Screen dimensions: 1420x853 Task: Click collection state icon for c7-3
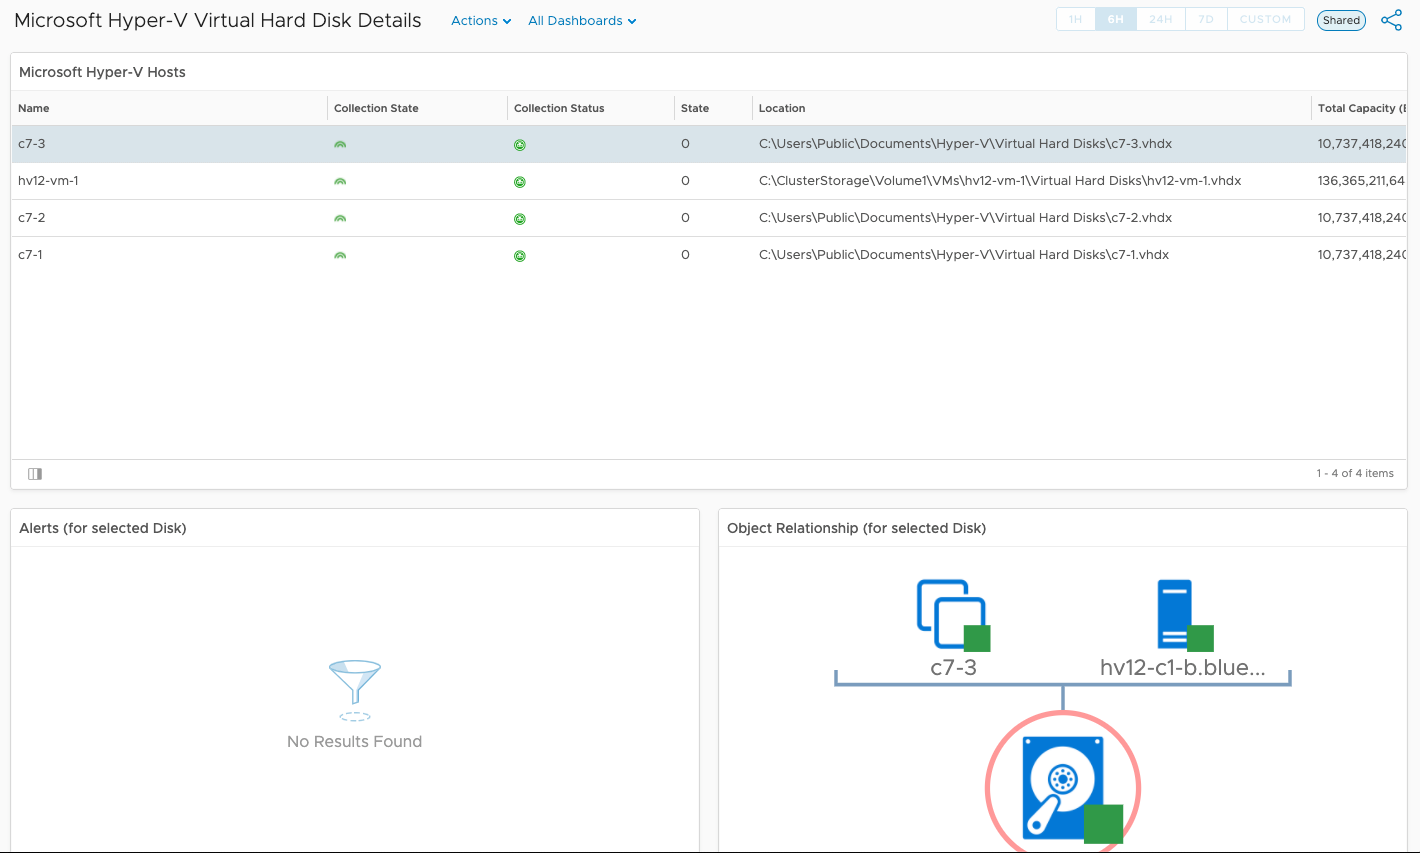click(x=340, y=145)
